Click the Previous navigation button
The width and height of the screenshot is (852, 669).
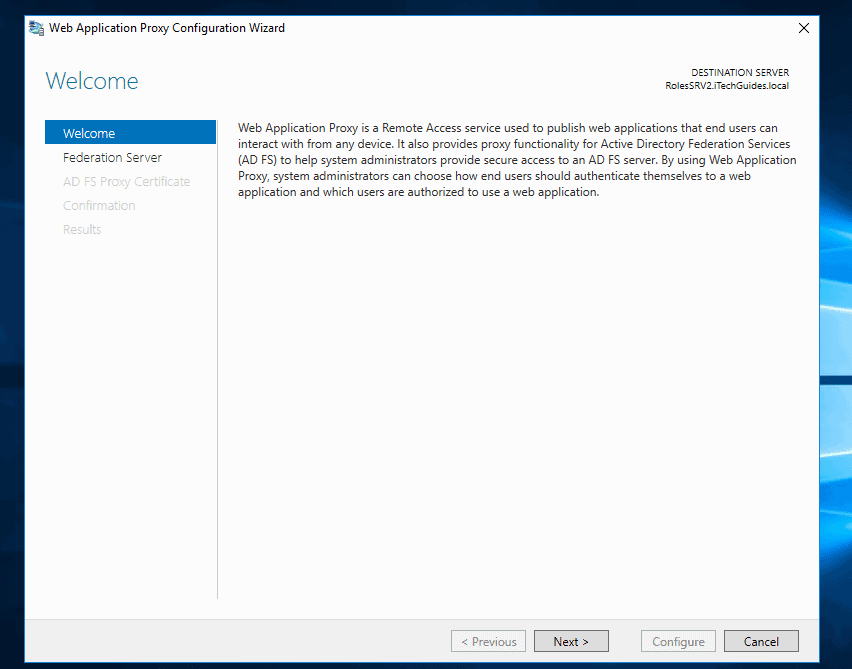coord(488,641)
